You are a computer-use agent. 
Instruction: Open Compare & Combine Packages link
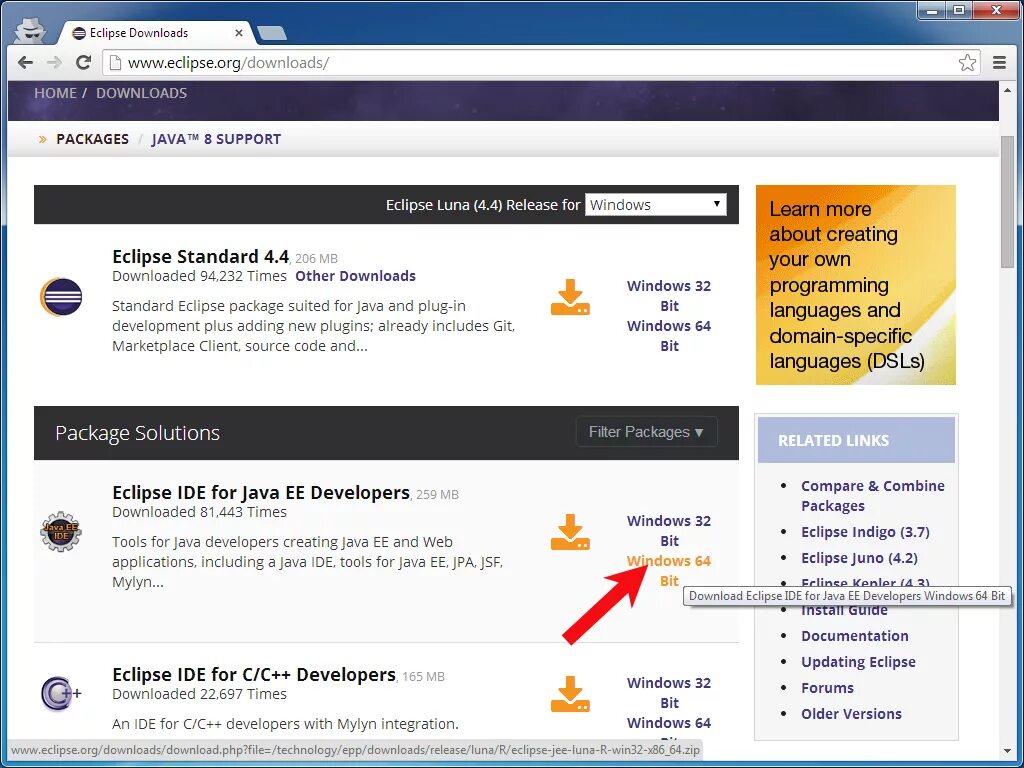point(872,496)
